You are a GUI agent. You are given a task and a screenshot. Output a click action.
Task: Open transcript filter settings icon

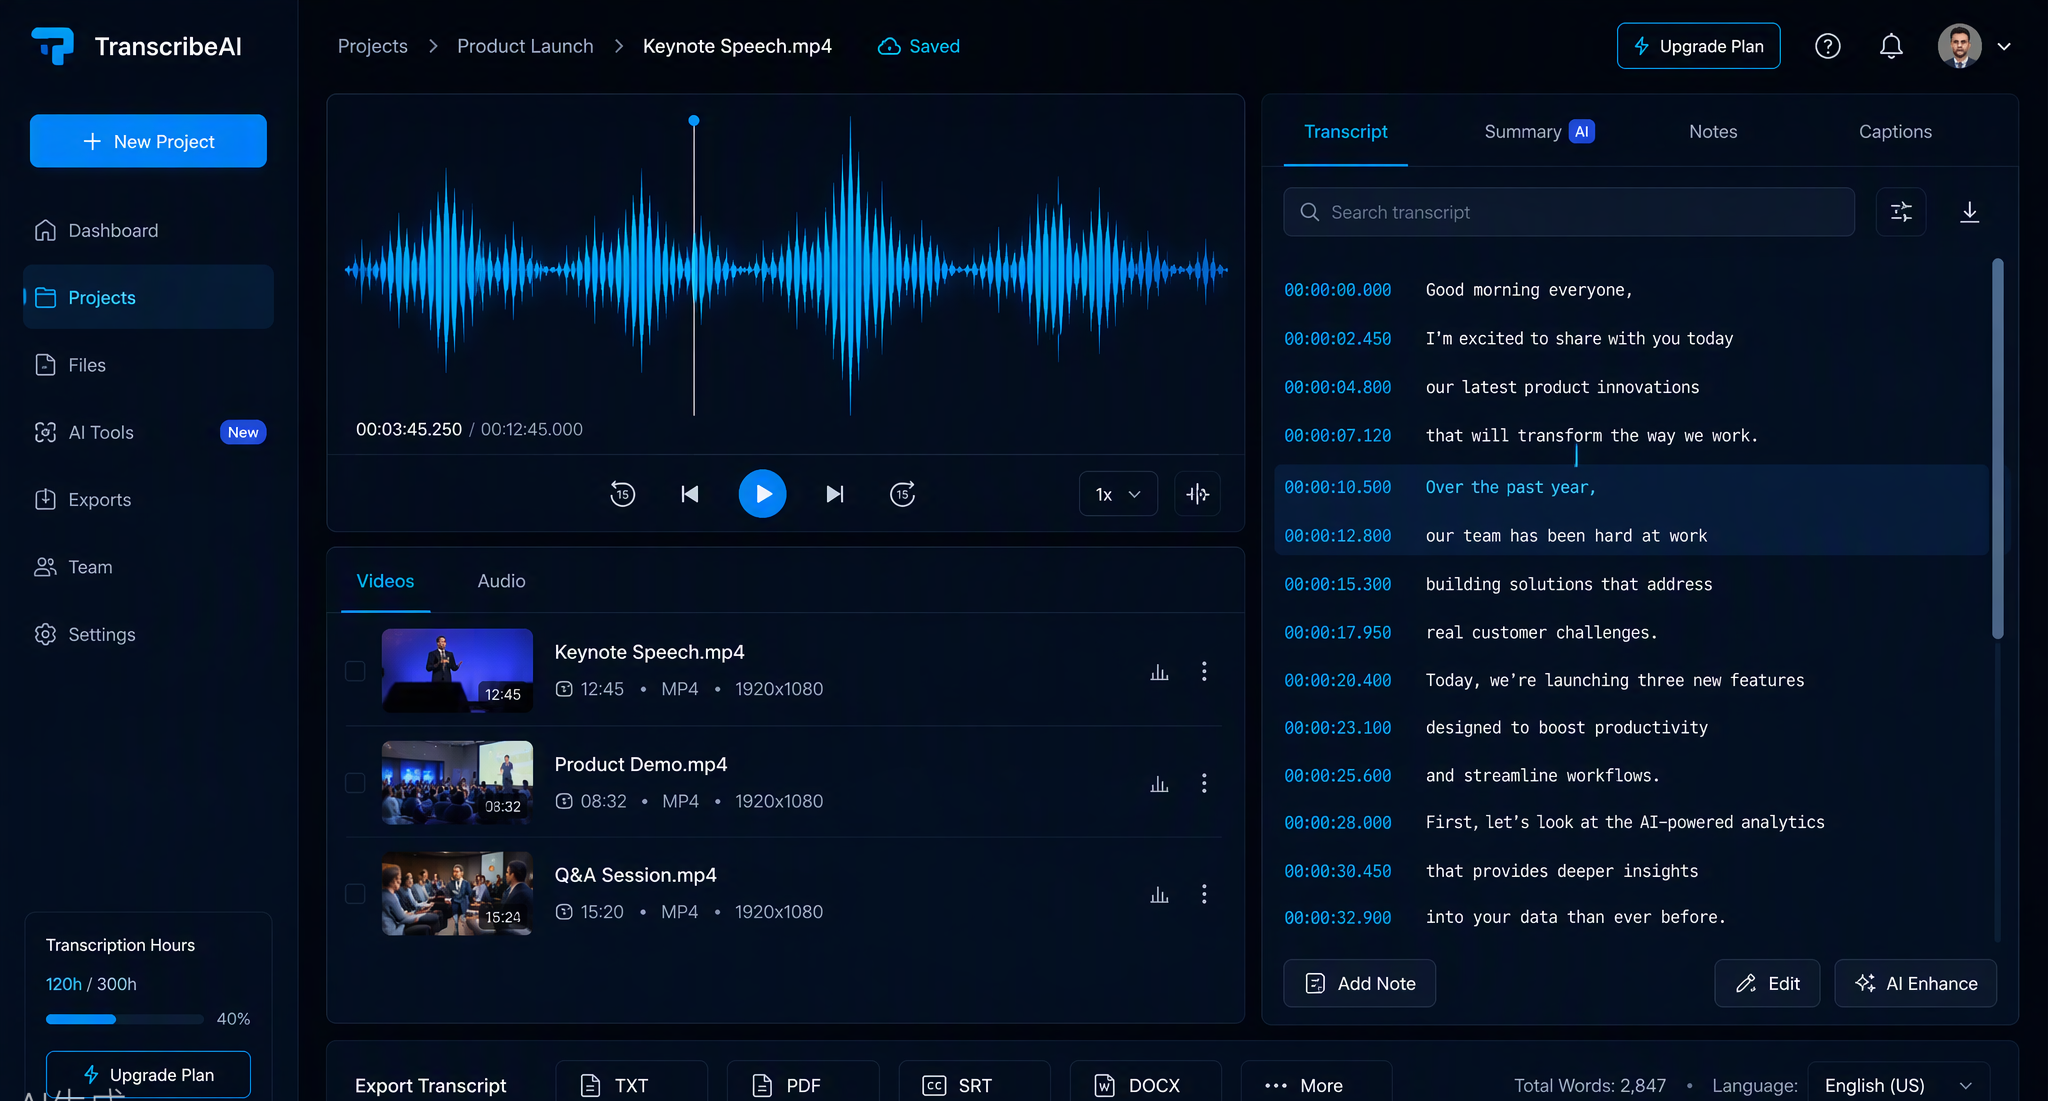pos(1901,212)
